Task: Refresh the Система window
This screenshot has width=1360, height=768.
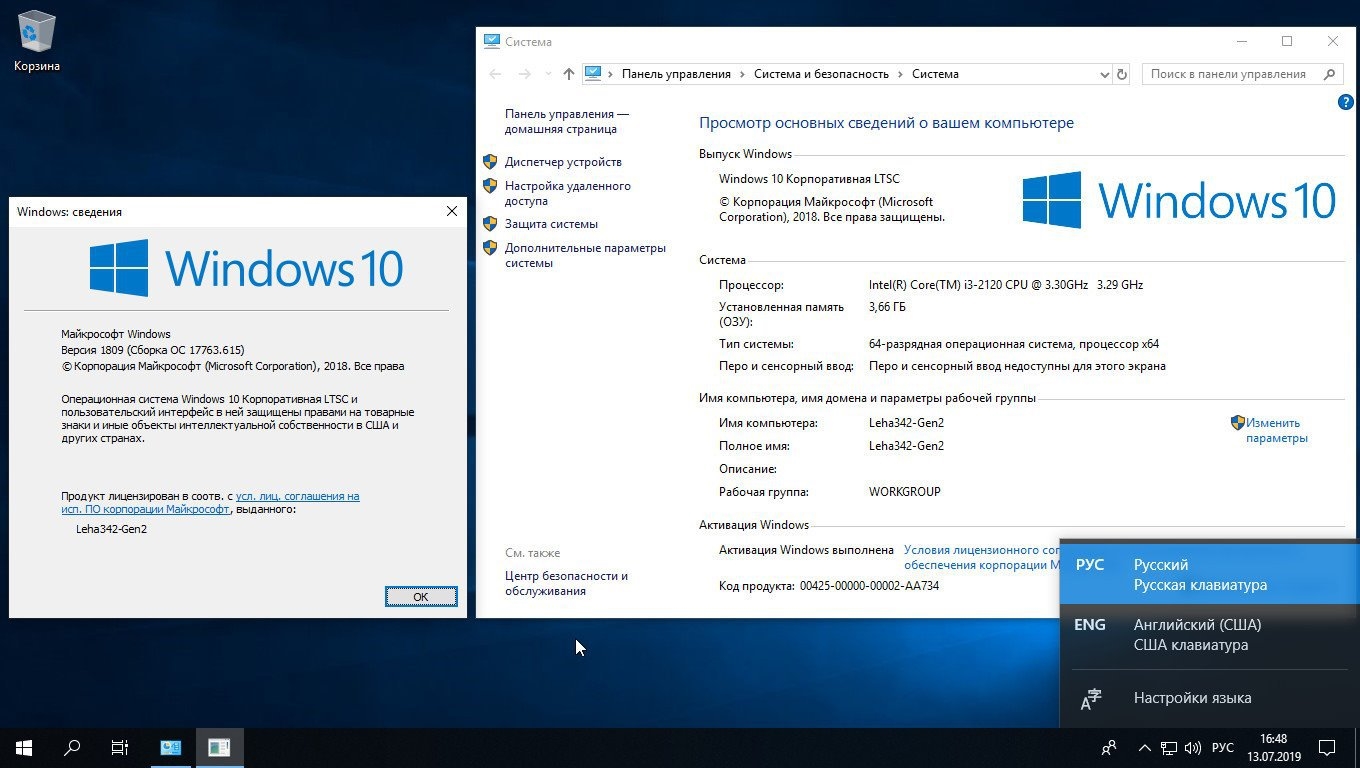Action: (1121, 74)
